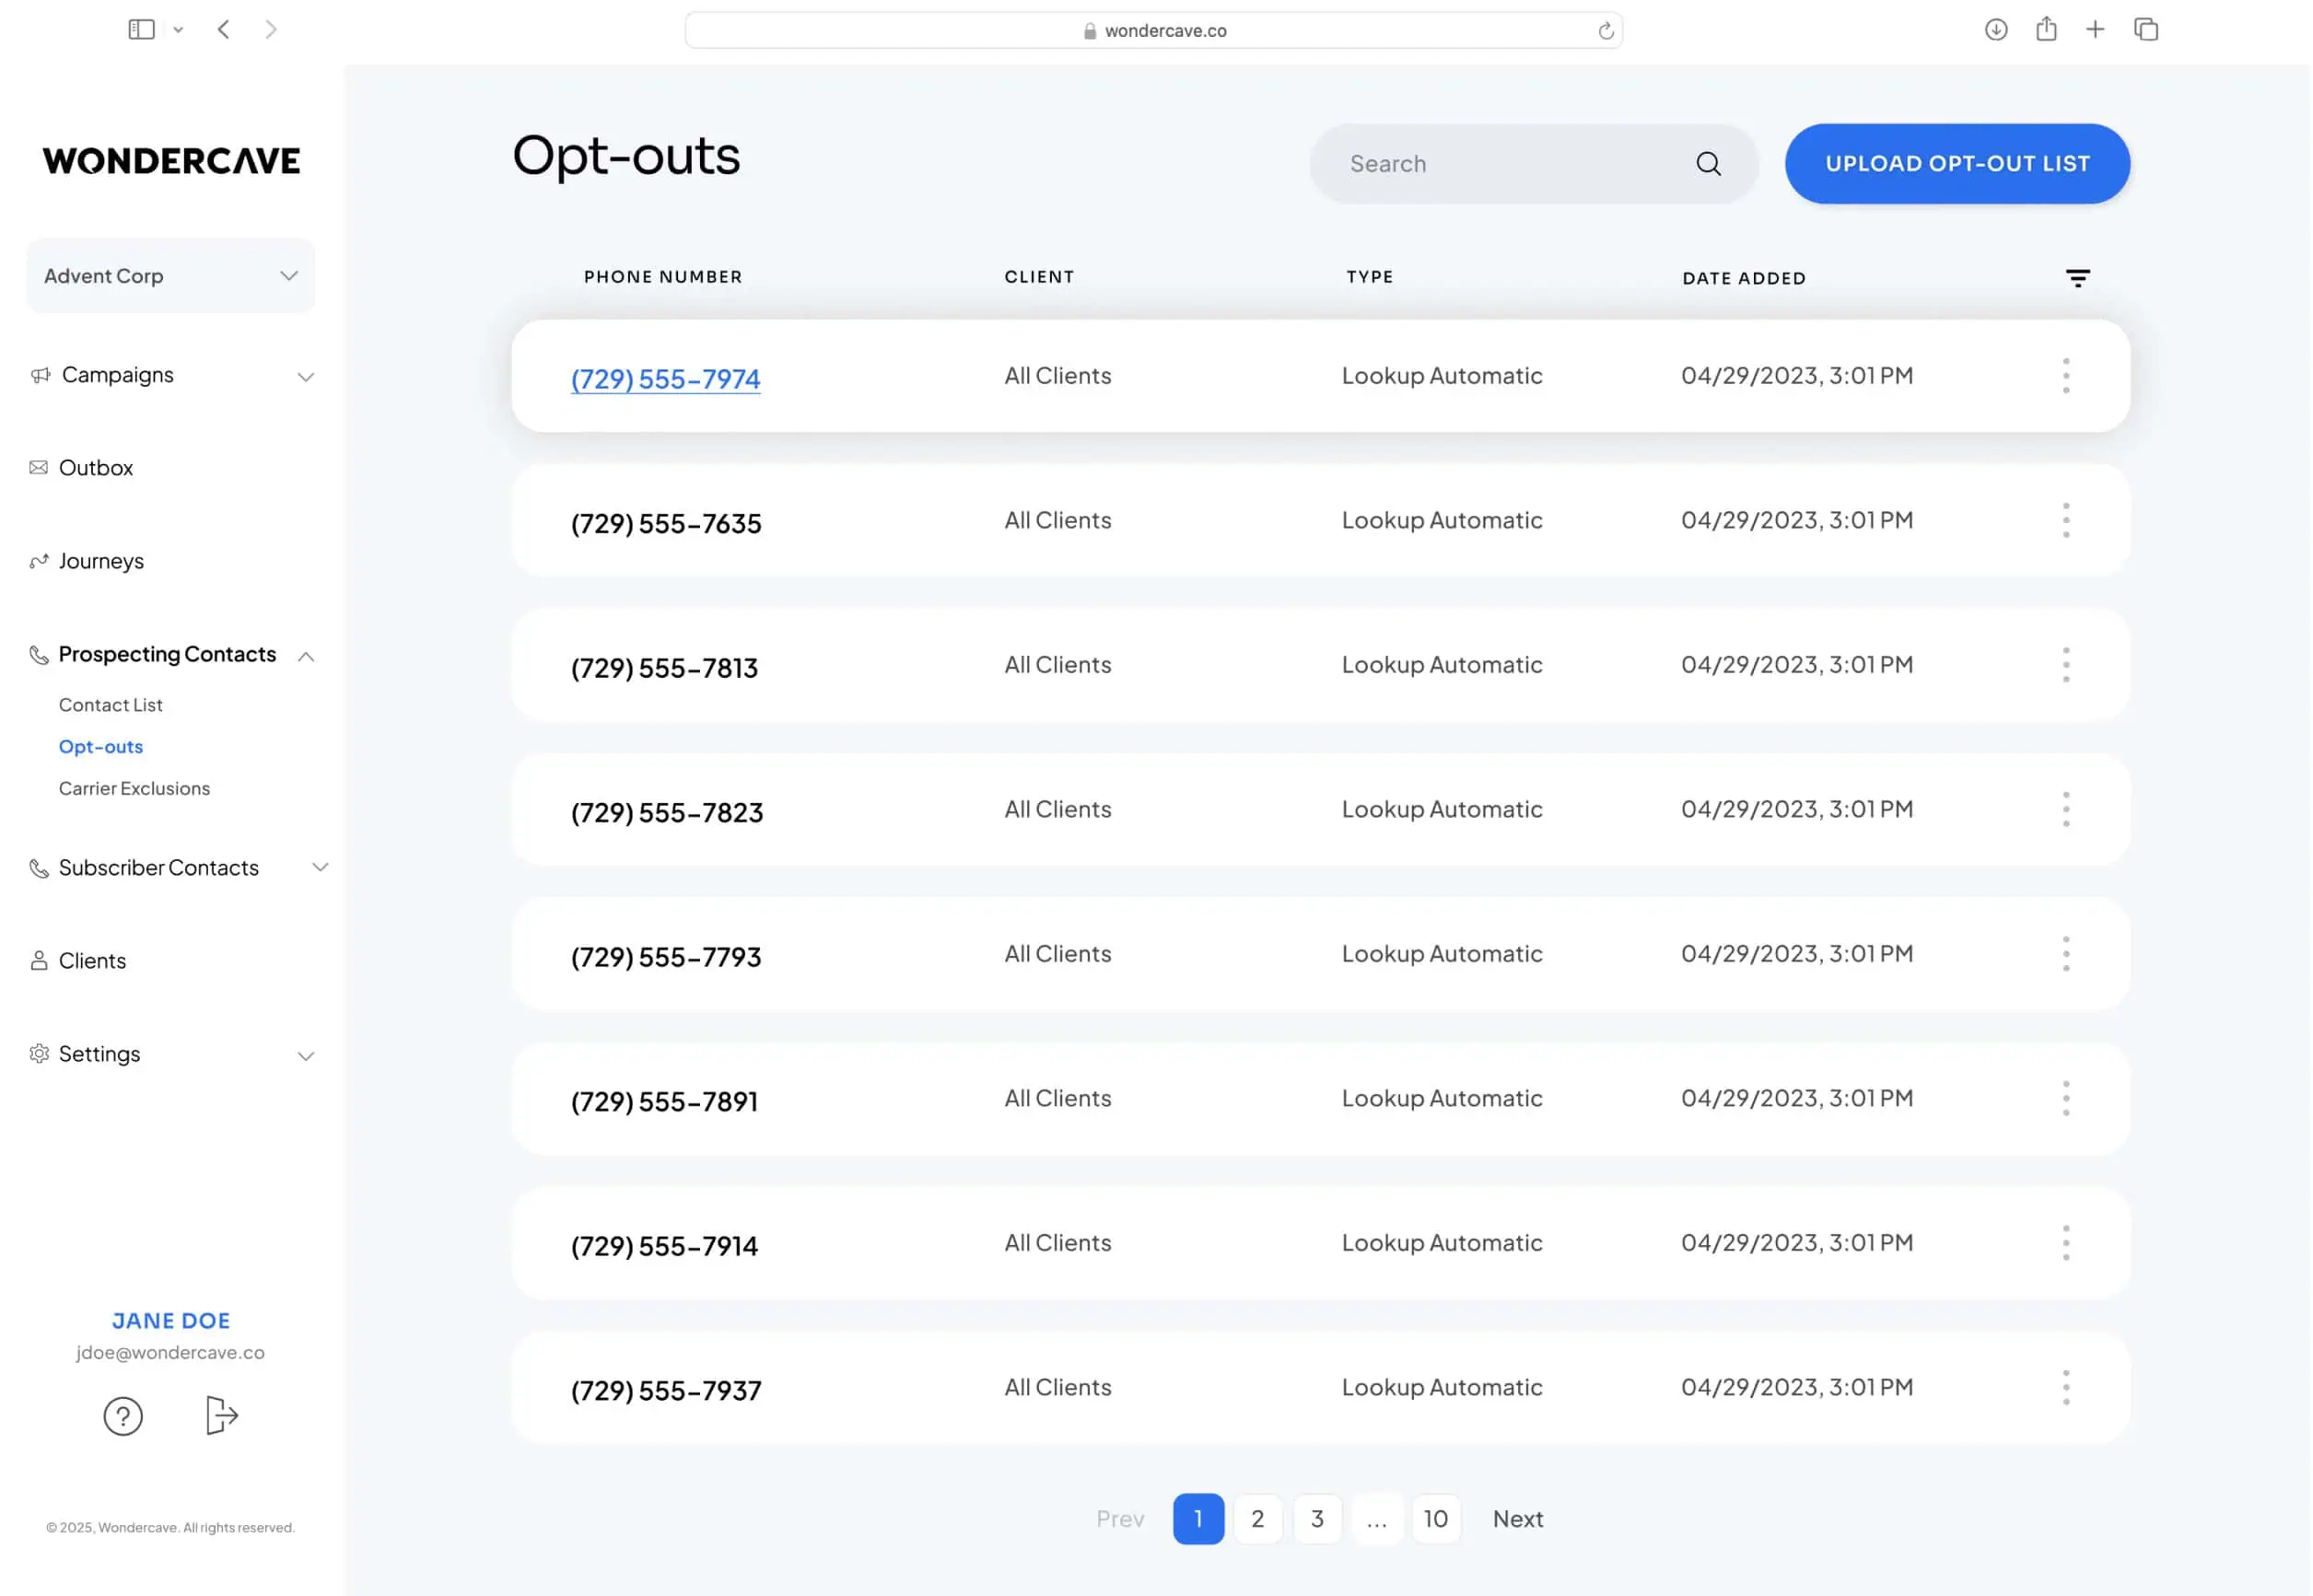Expand the Subscriber Contacts chevron
The height and width of the screenshot is (1596, 2313).
[320, 867]
